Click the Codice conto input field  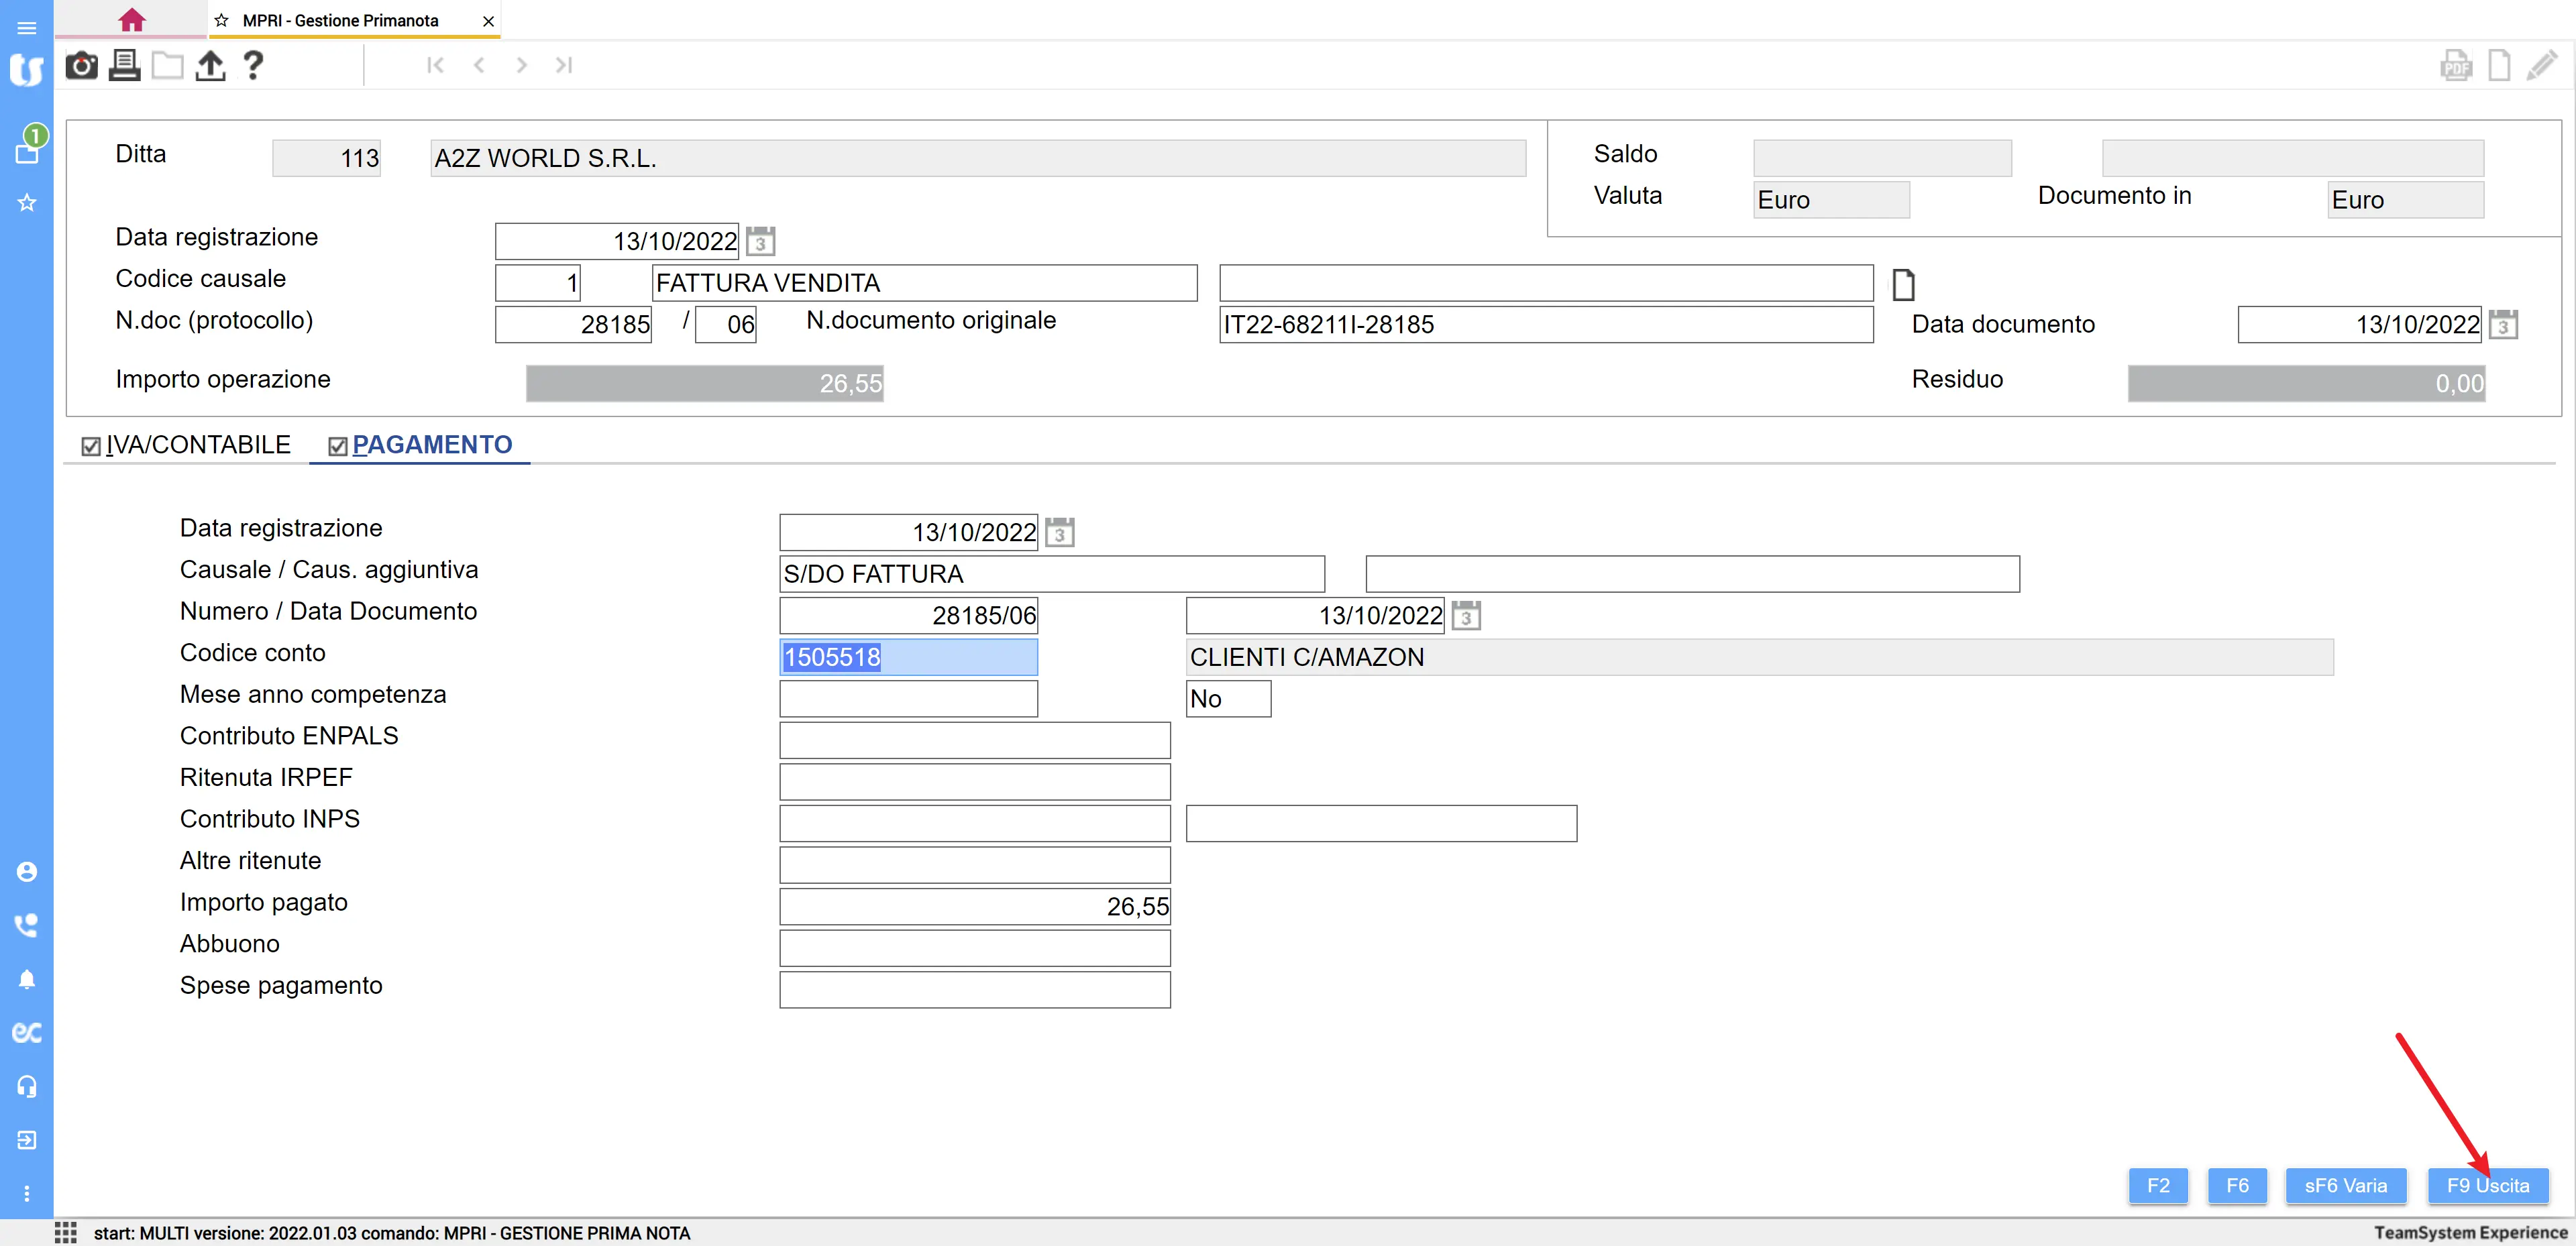point(907,657)
